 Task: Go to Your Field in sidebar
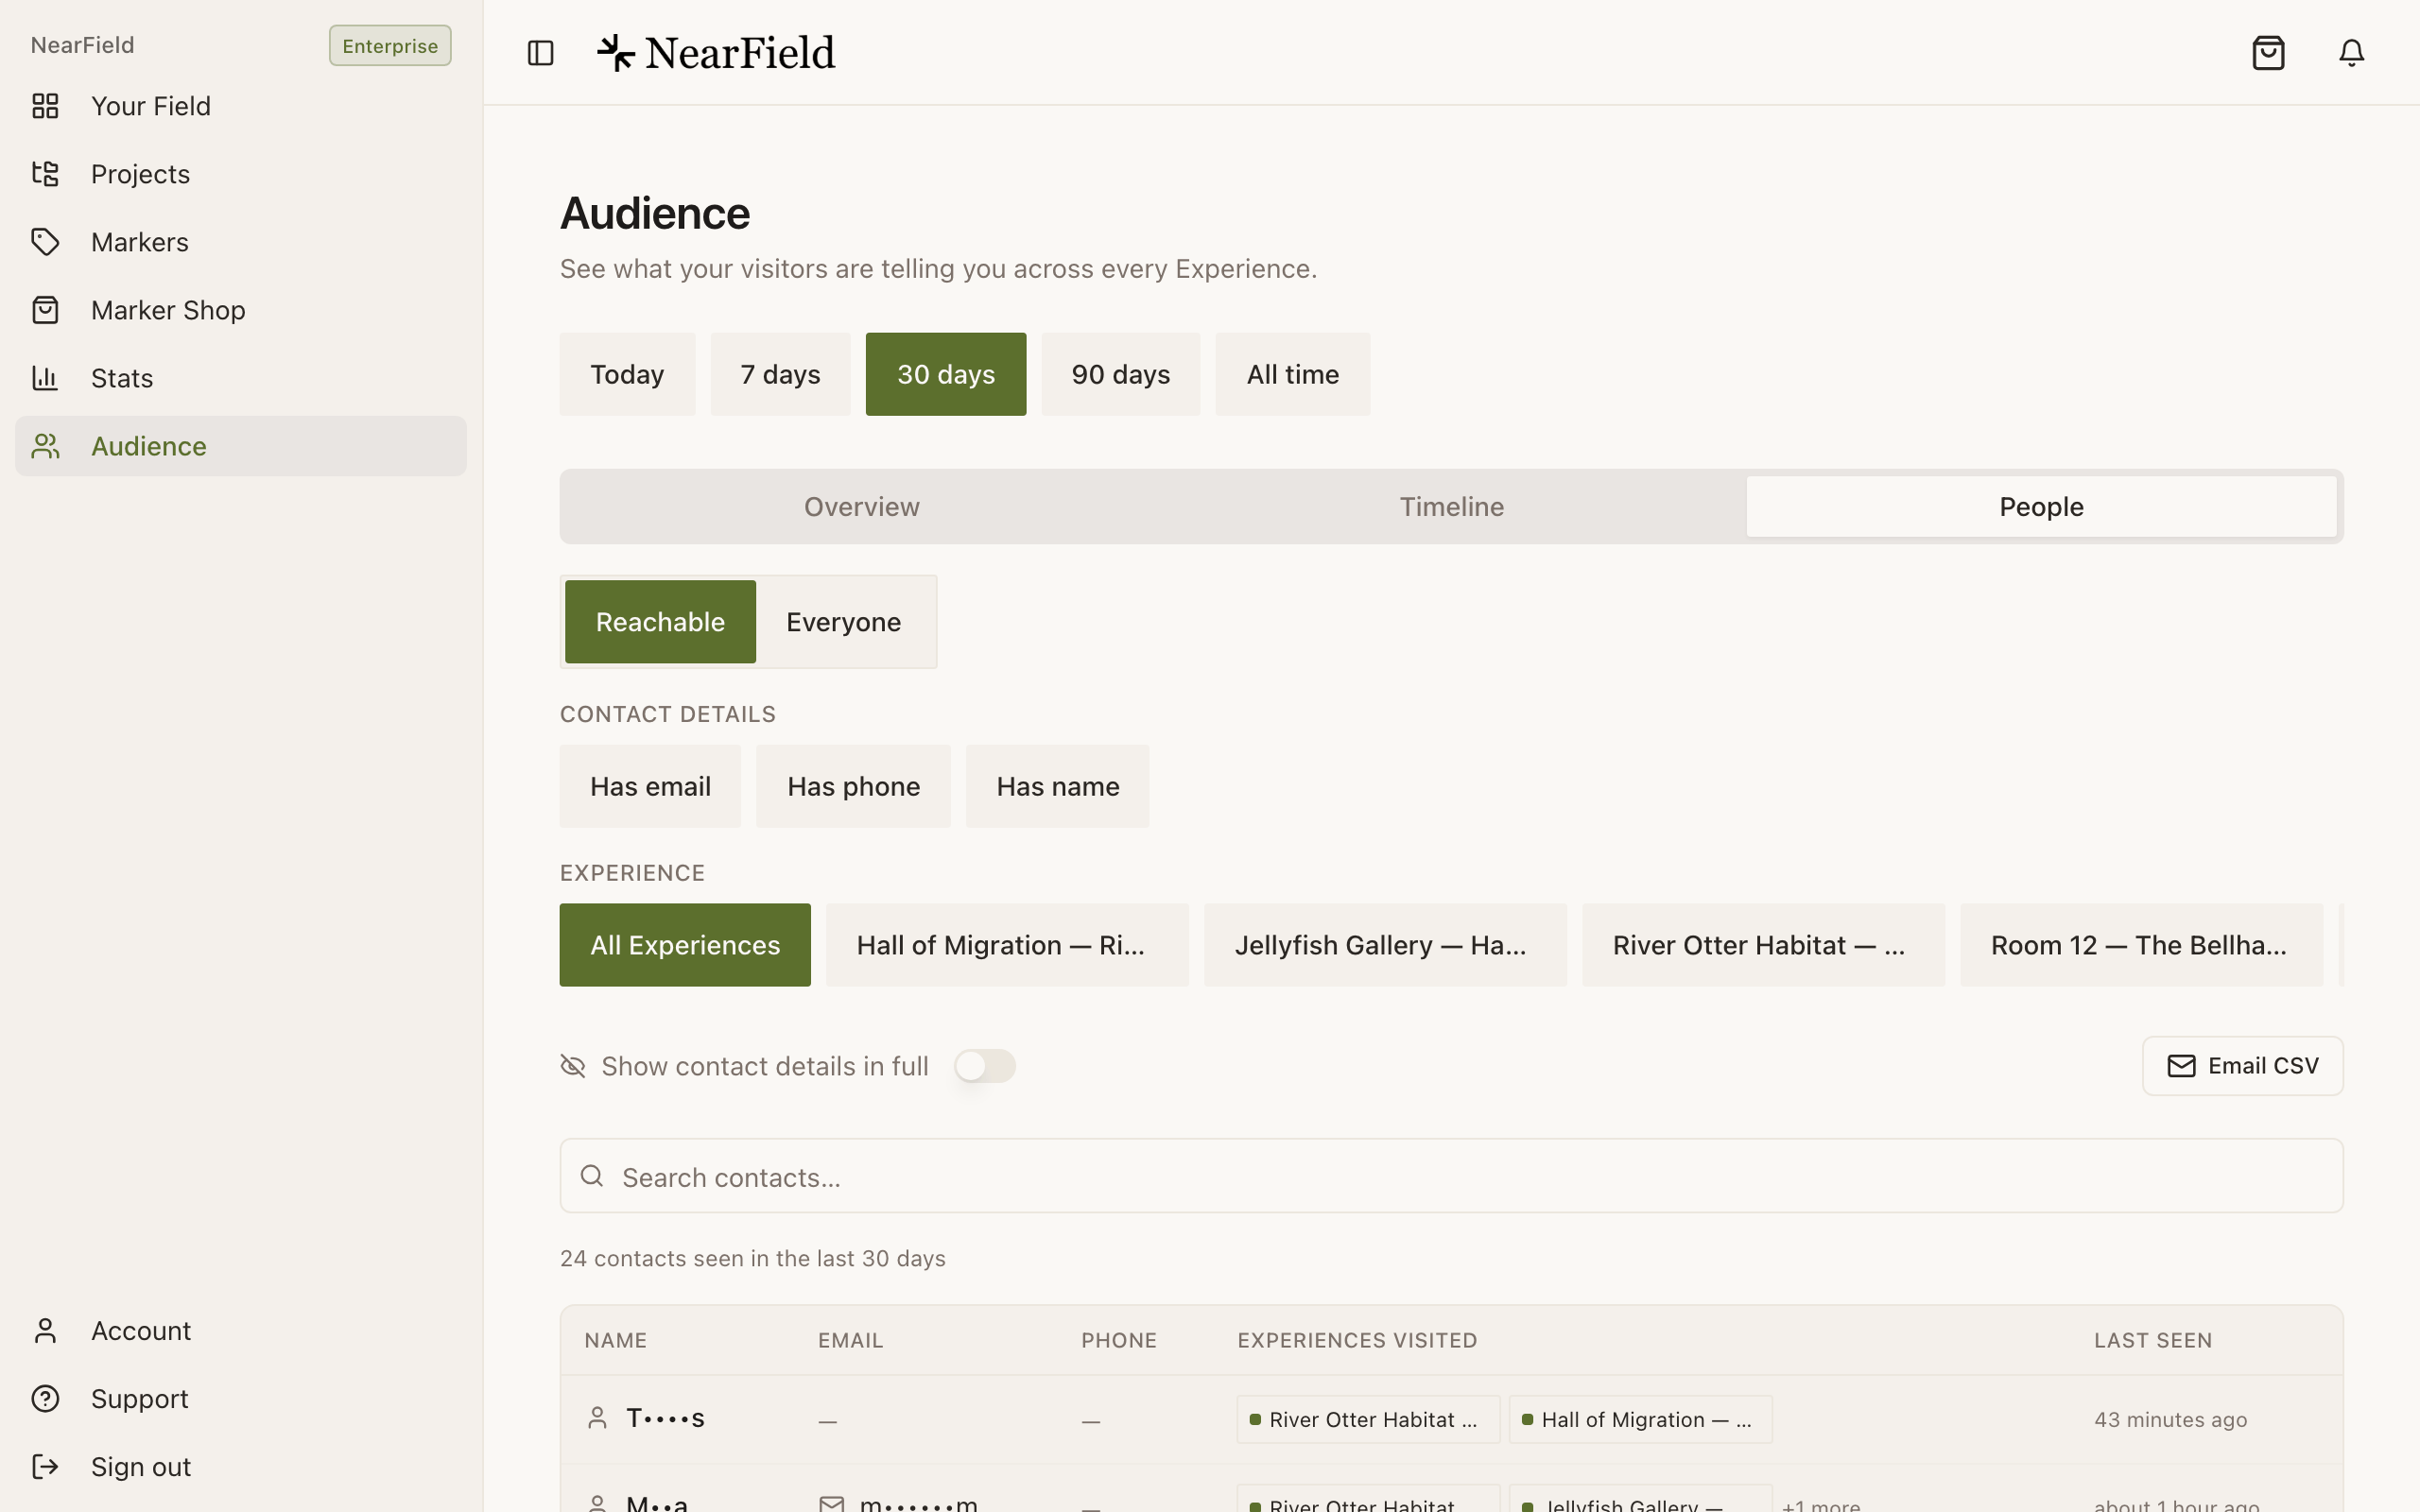click(241, 106)
